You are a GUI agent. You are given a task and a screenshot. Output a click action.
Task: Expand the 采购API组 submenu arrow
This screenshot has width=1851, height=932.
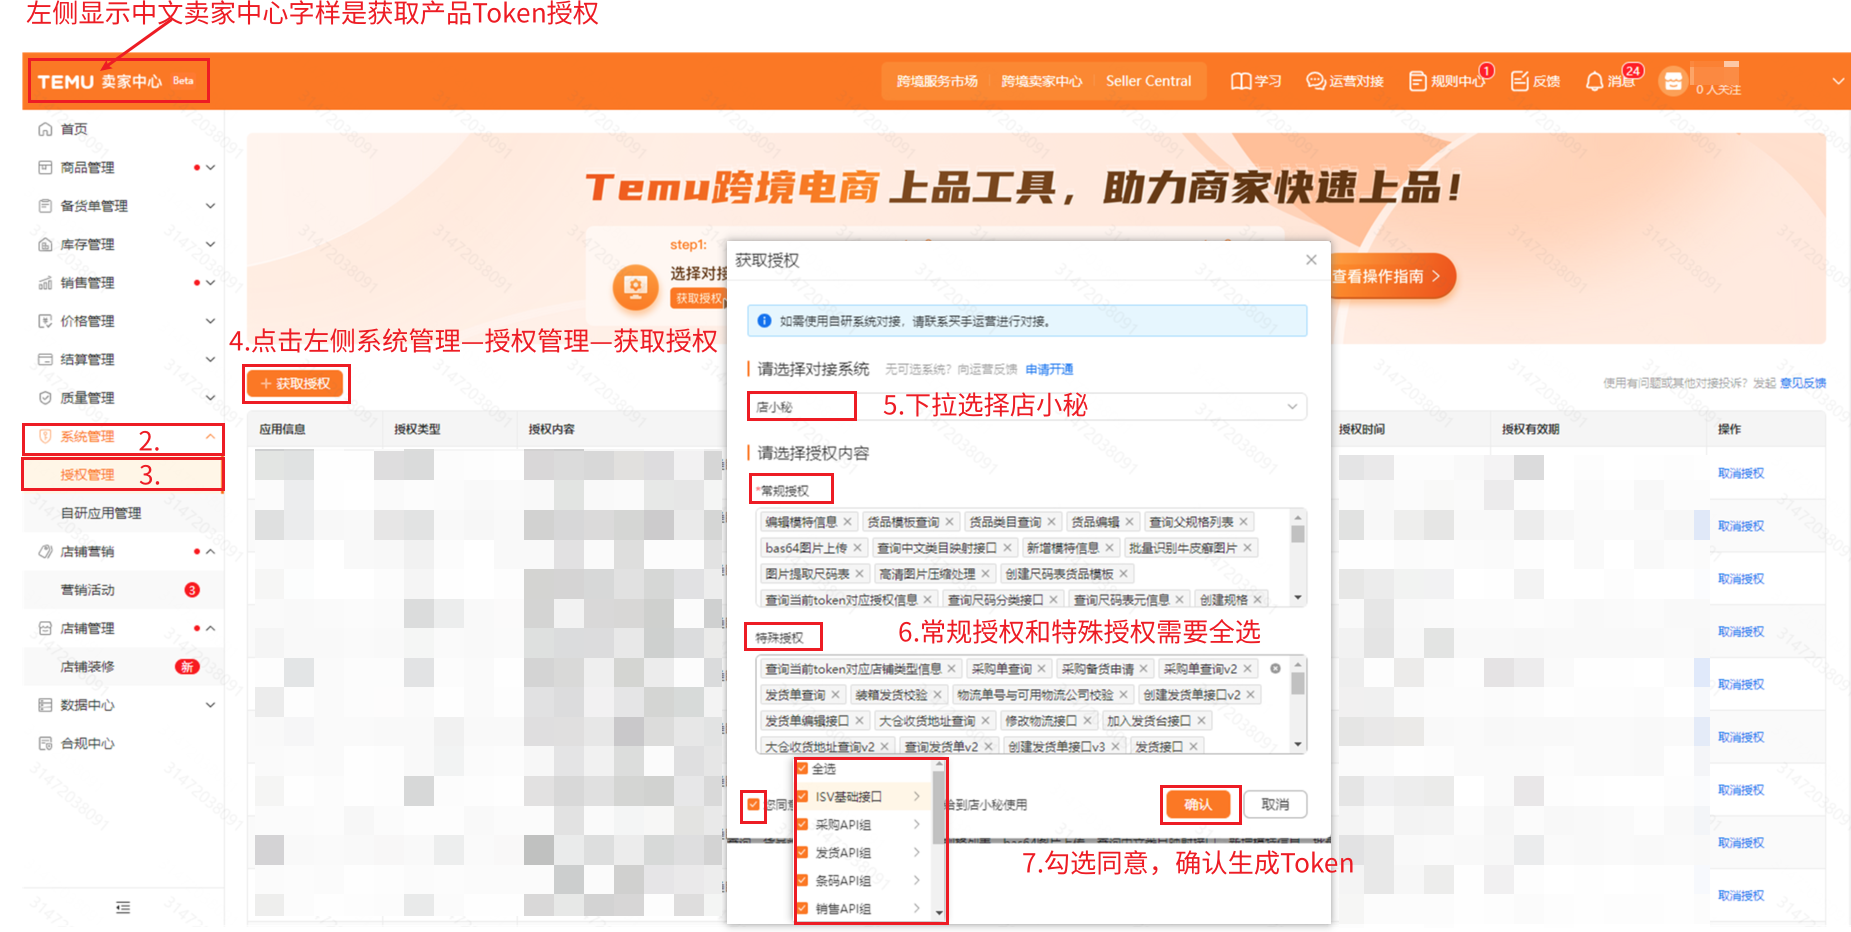(916, 825)
